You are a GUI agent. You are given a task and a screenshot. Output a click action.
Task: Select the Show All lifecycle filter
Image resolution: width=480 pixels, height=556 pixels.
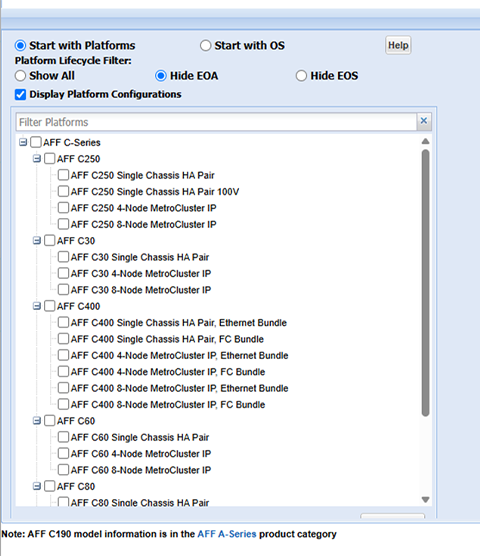20,76
